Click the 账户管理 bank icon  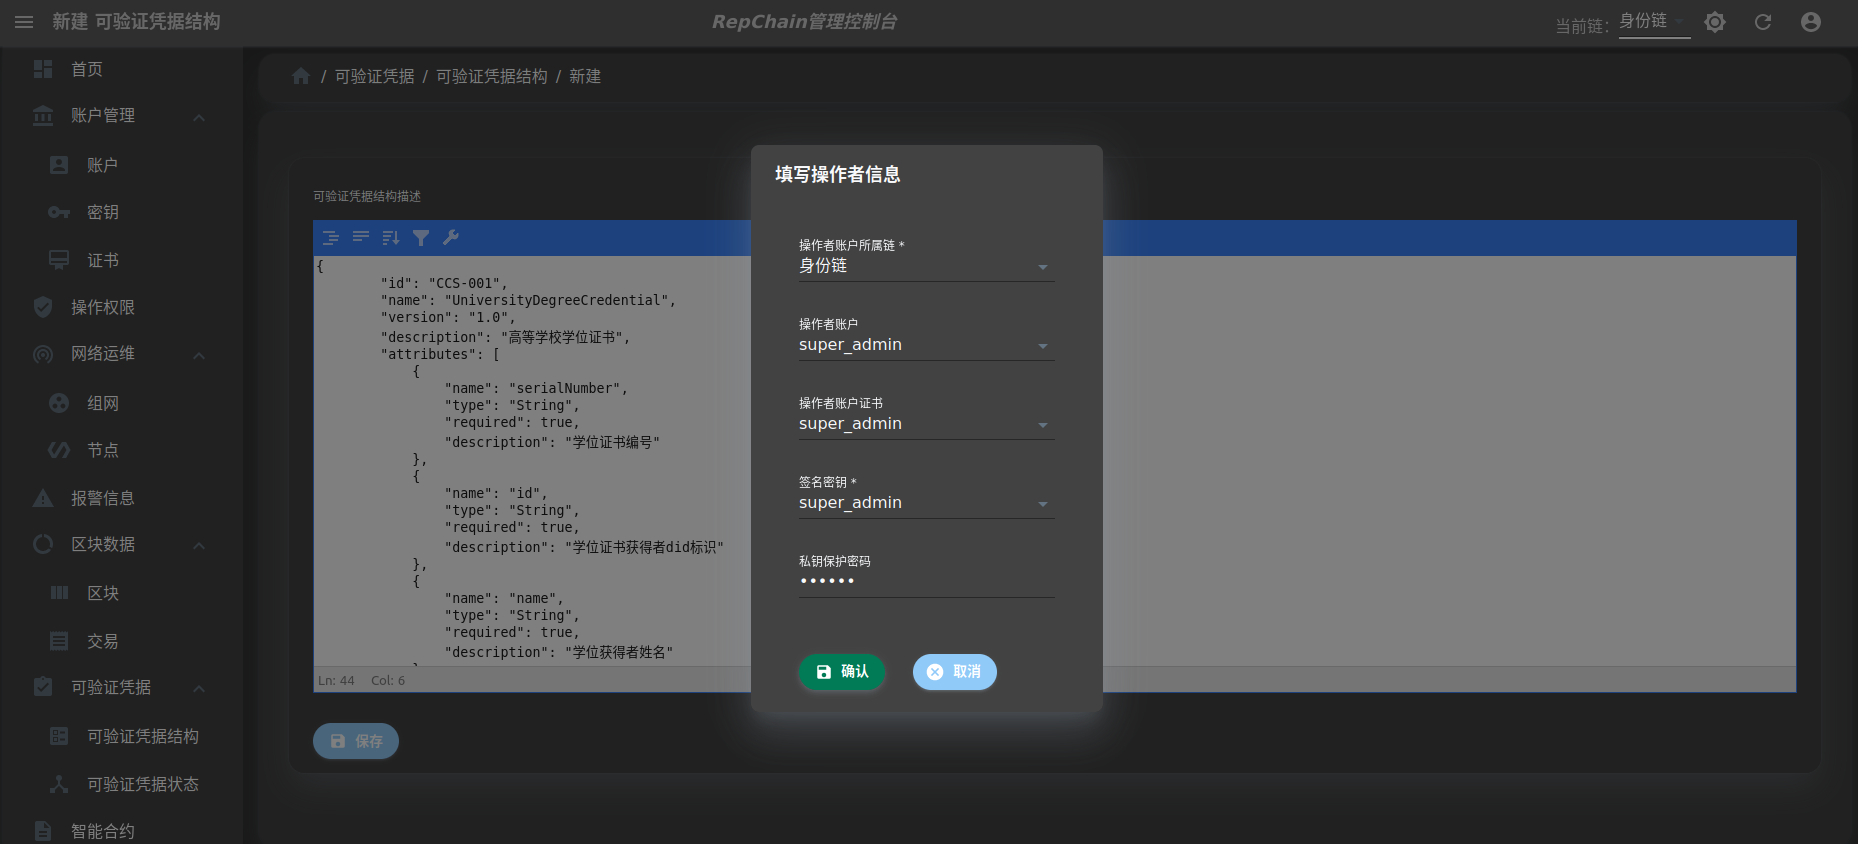[43, 116]
